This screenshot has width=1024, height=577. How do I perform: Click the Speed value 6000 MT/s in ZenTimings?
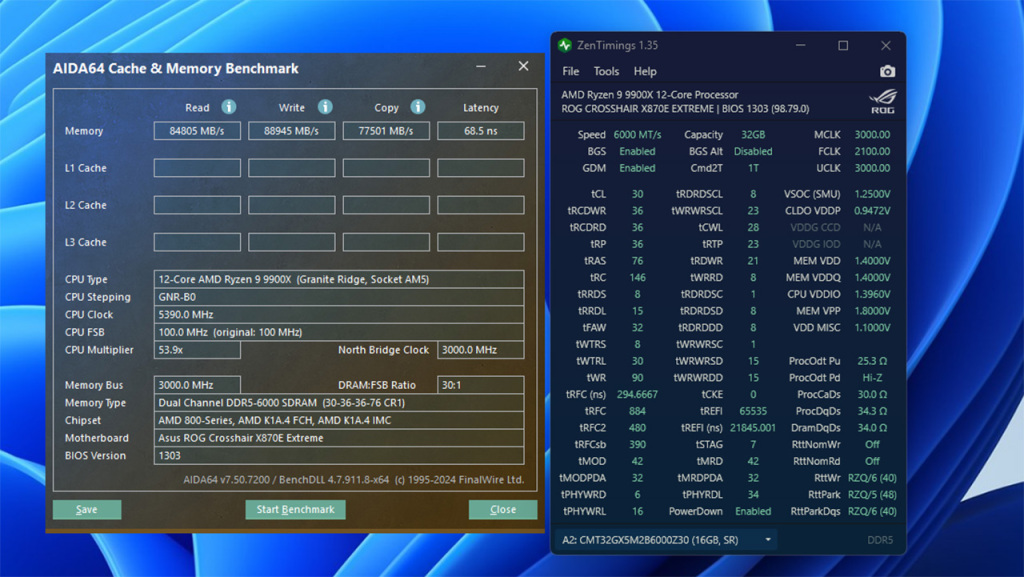(x=637, y=134)
